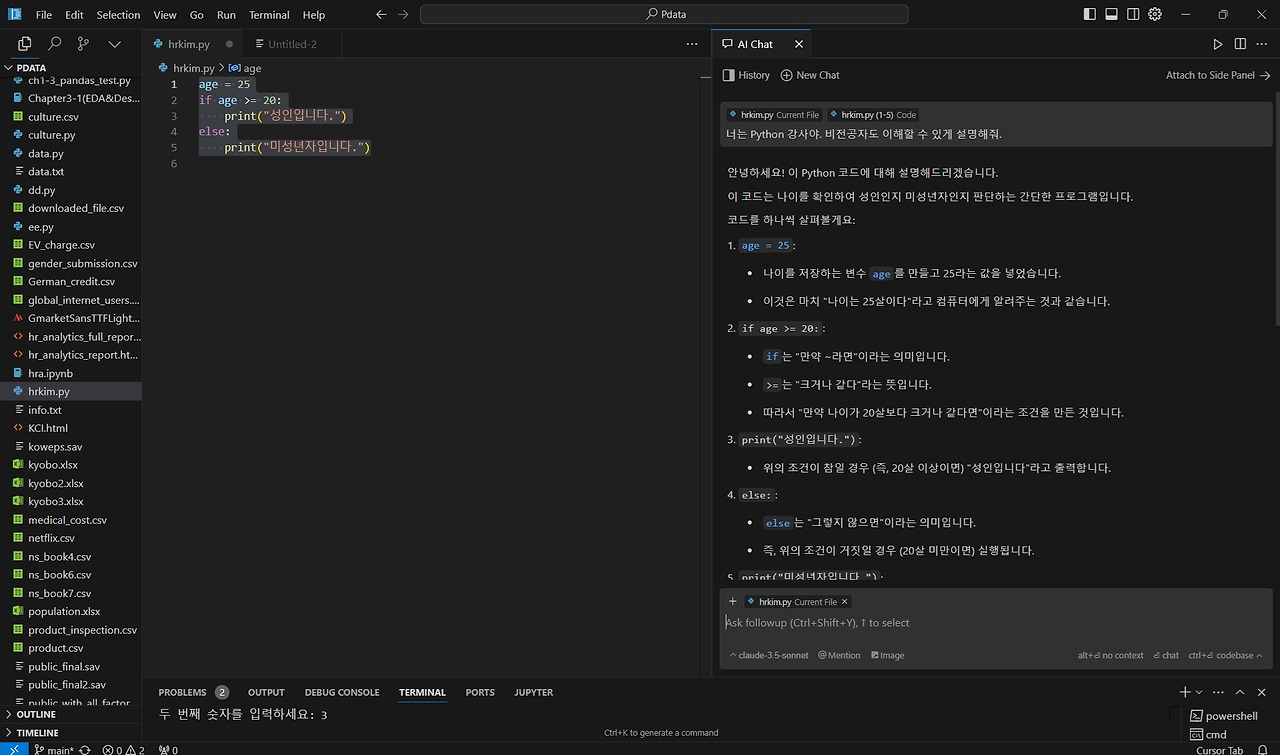Add context with the plus icon in chat input
Screen dimensions: 1280x755
(732, 602)
